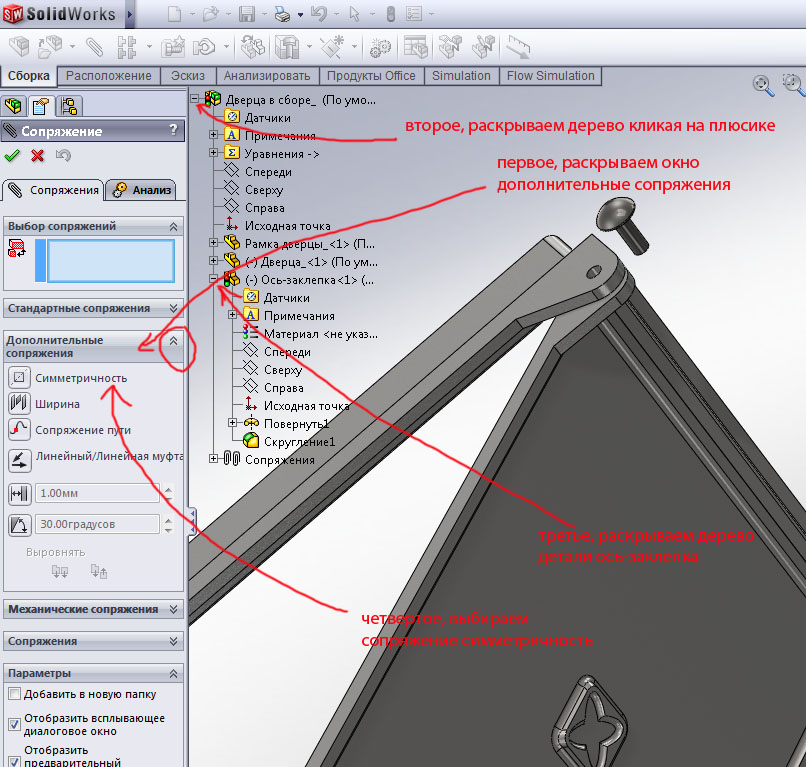Screen dimensions: 806x767
Task: Cancel the mate with the red X
Action: click(x=37, y=155)
